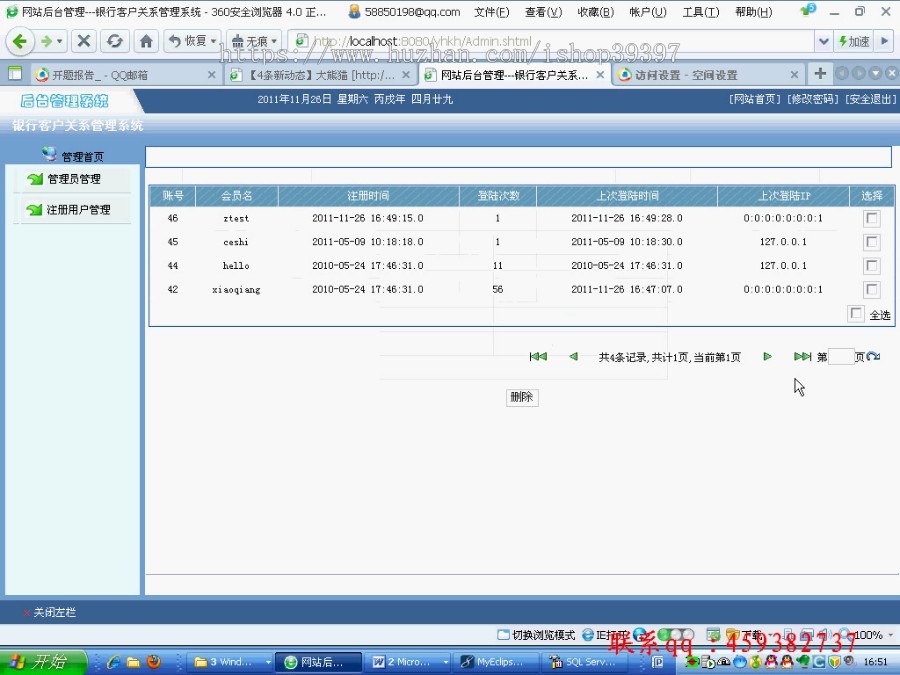Open the 3 Windows taskbar group

pyautogui.click(x=231, y=662)
